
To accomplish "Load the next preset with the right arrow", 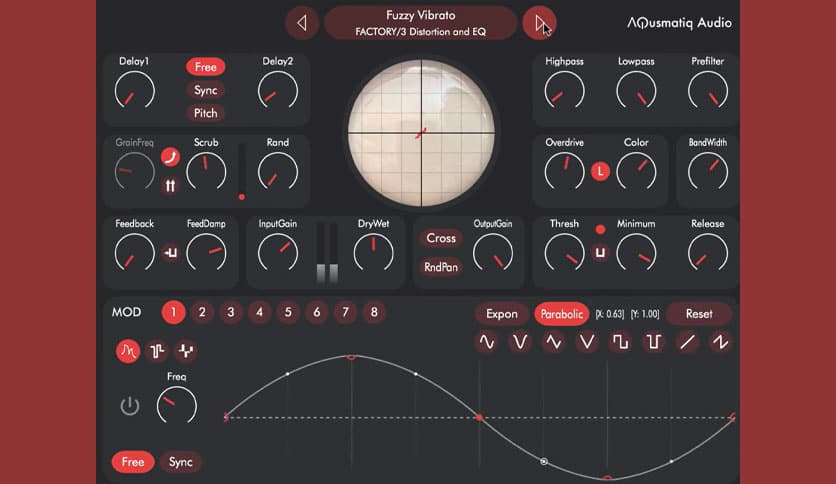I will pyautogui.click(x=539, y=23).
